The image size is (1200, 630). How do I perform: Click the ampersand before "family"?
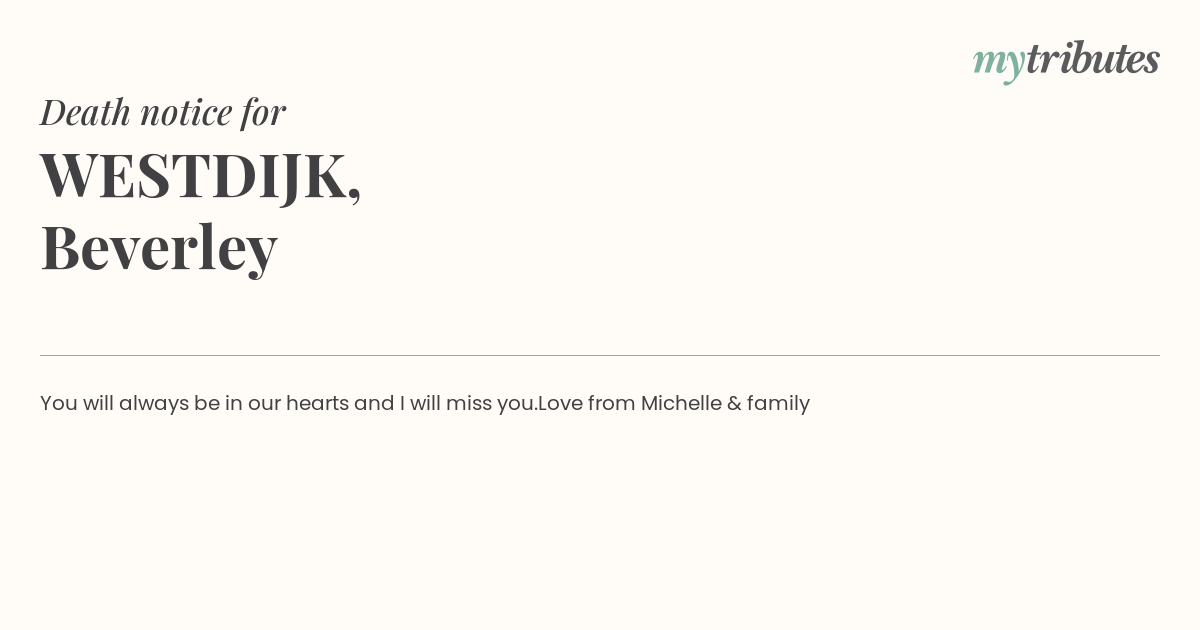(x=734, y=403)
